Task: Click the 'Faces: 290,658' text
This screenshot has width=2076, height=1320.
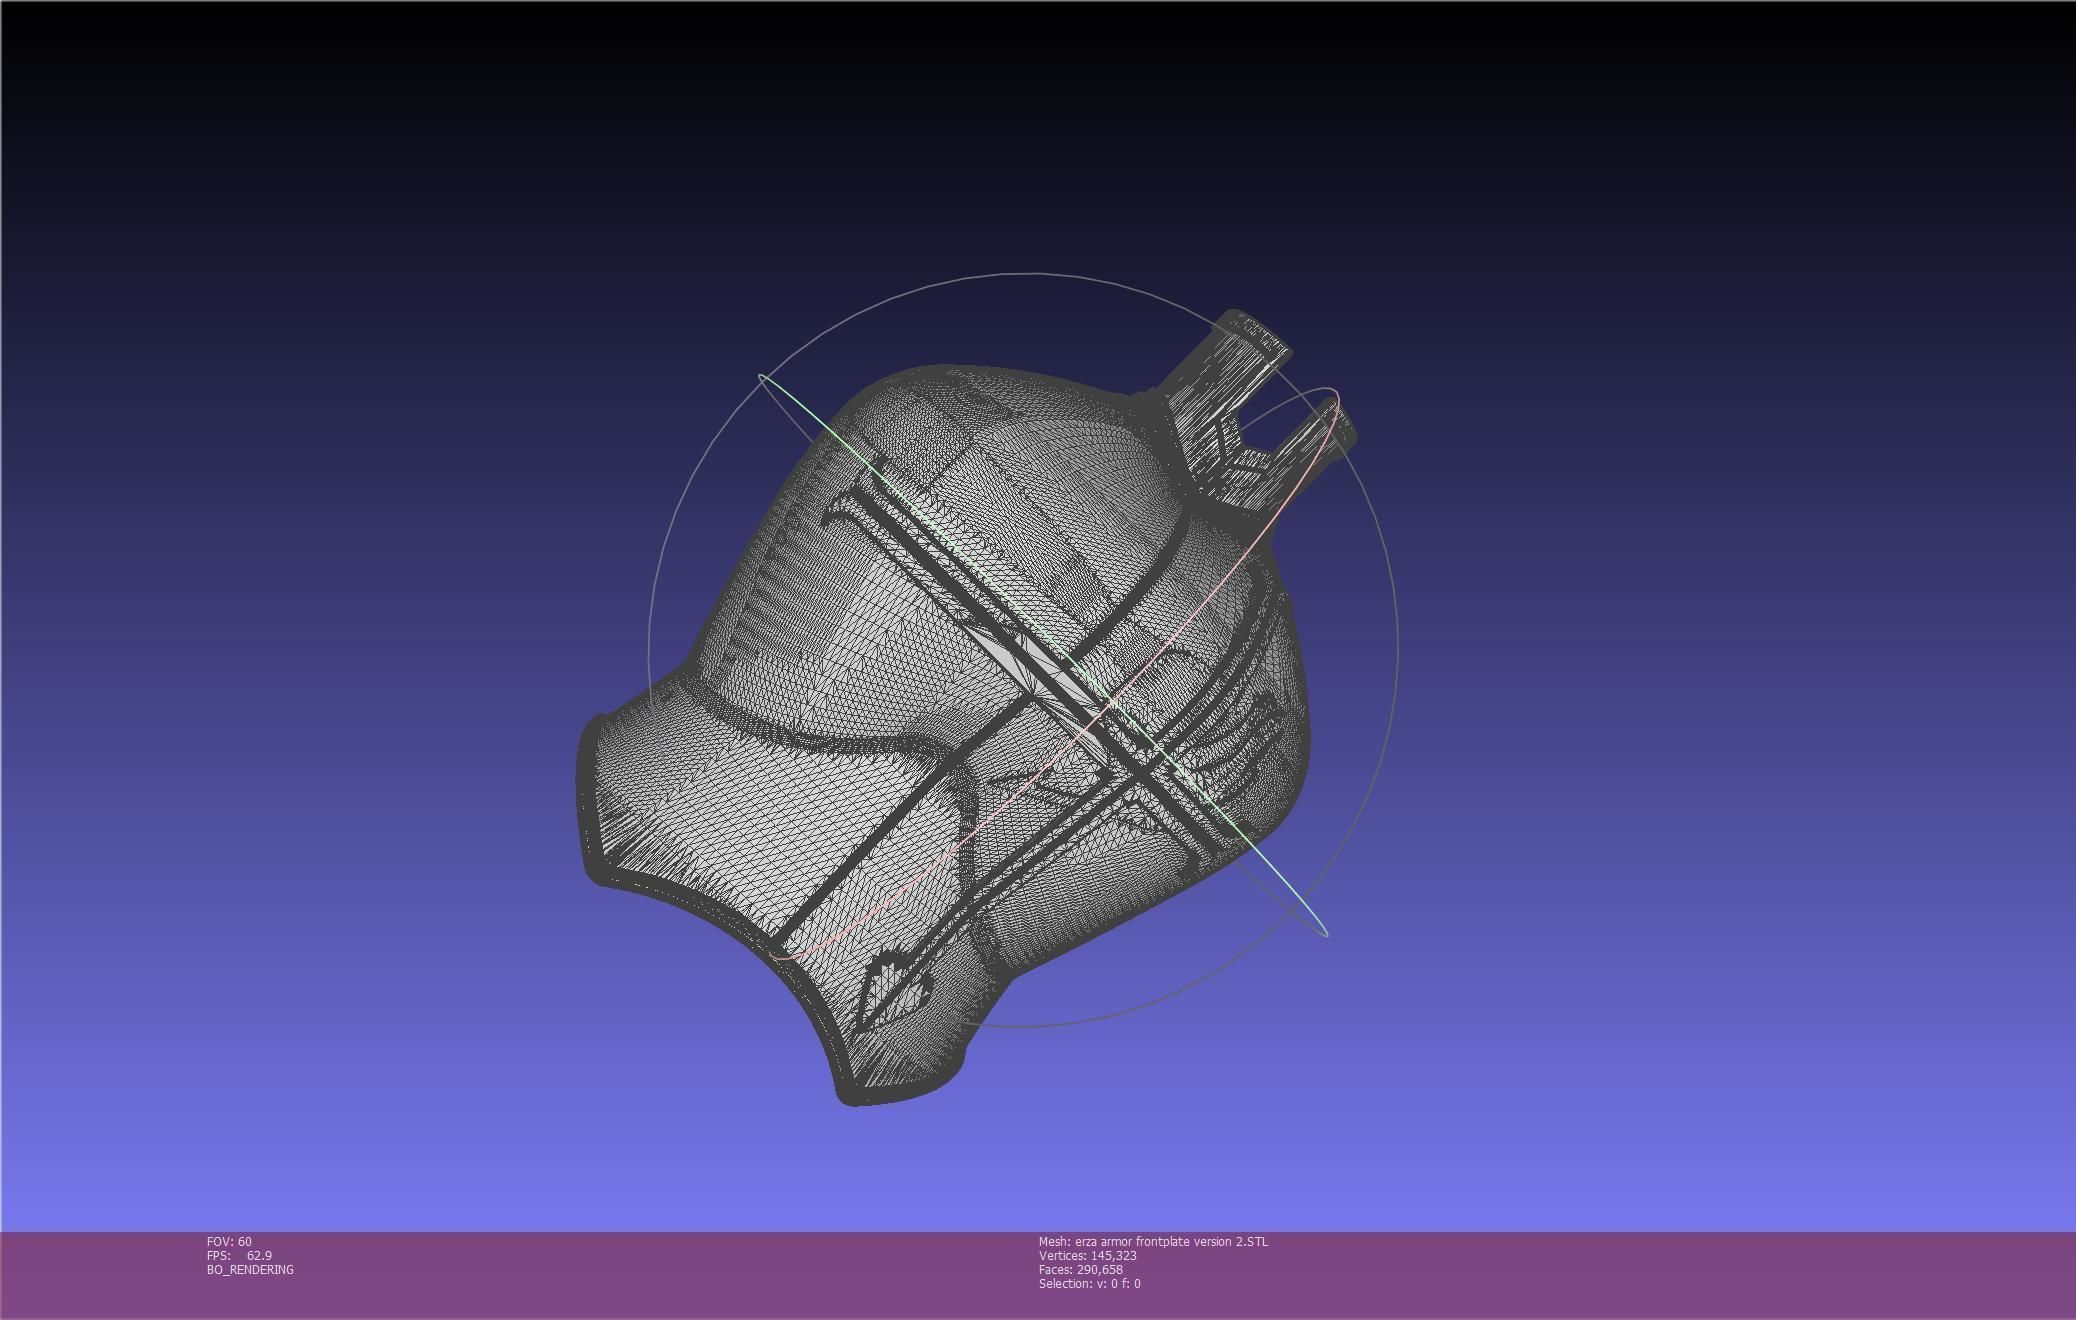Action: coord(1081,1269)
